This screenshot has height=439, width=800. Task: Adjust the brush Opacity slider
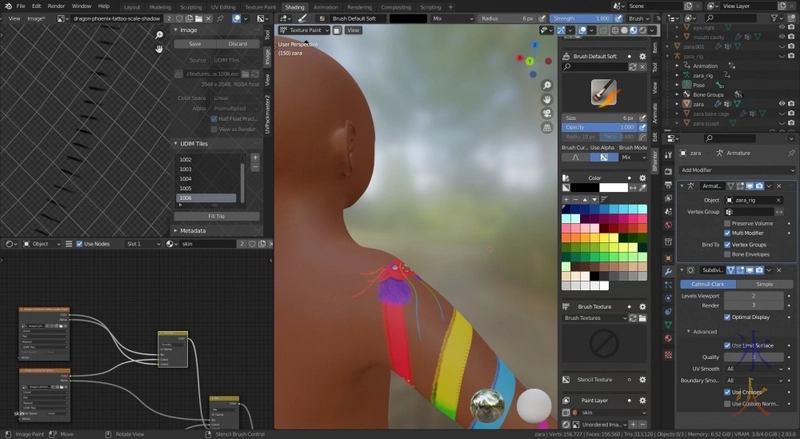597,127
